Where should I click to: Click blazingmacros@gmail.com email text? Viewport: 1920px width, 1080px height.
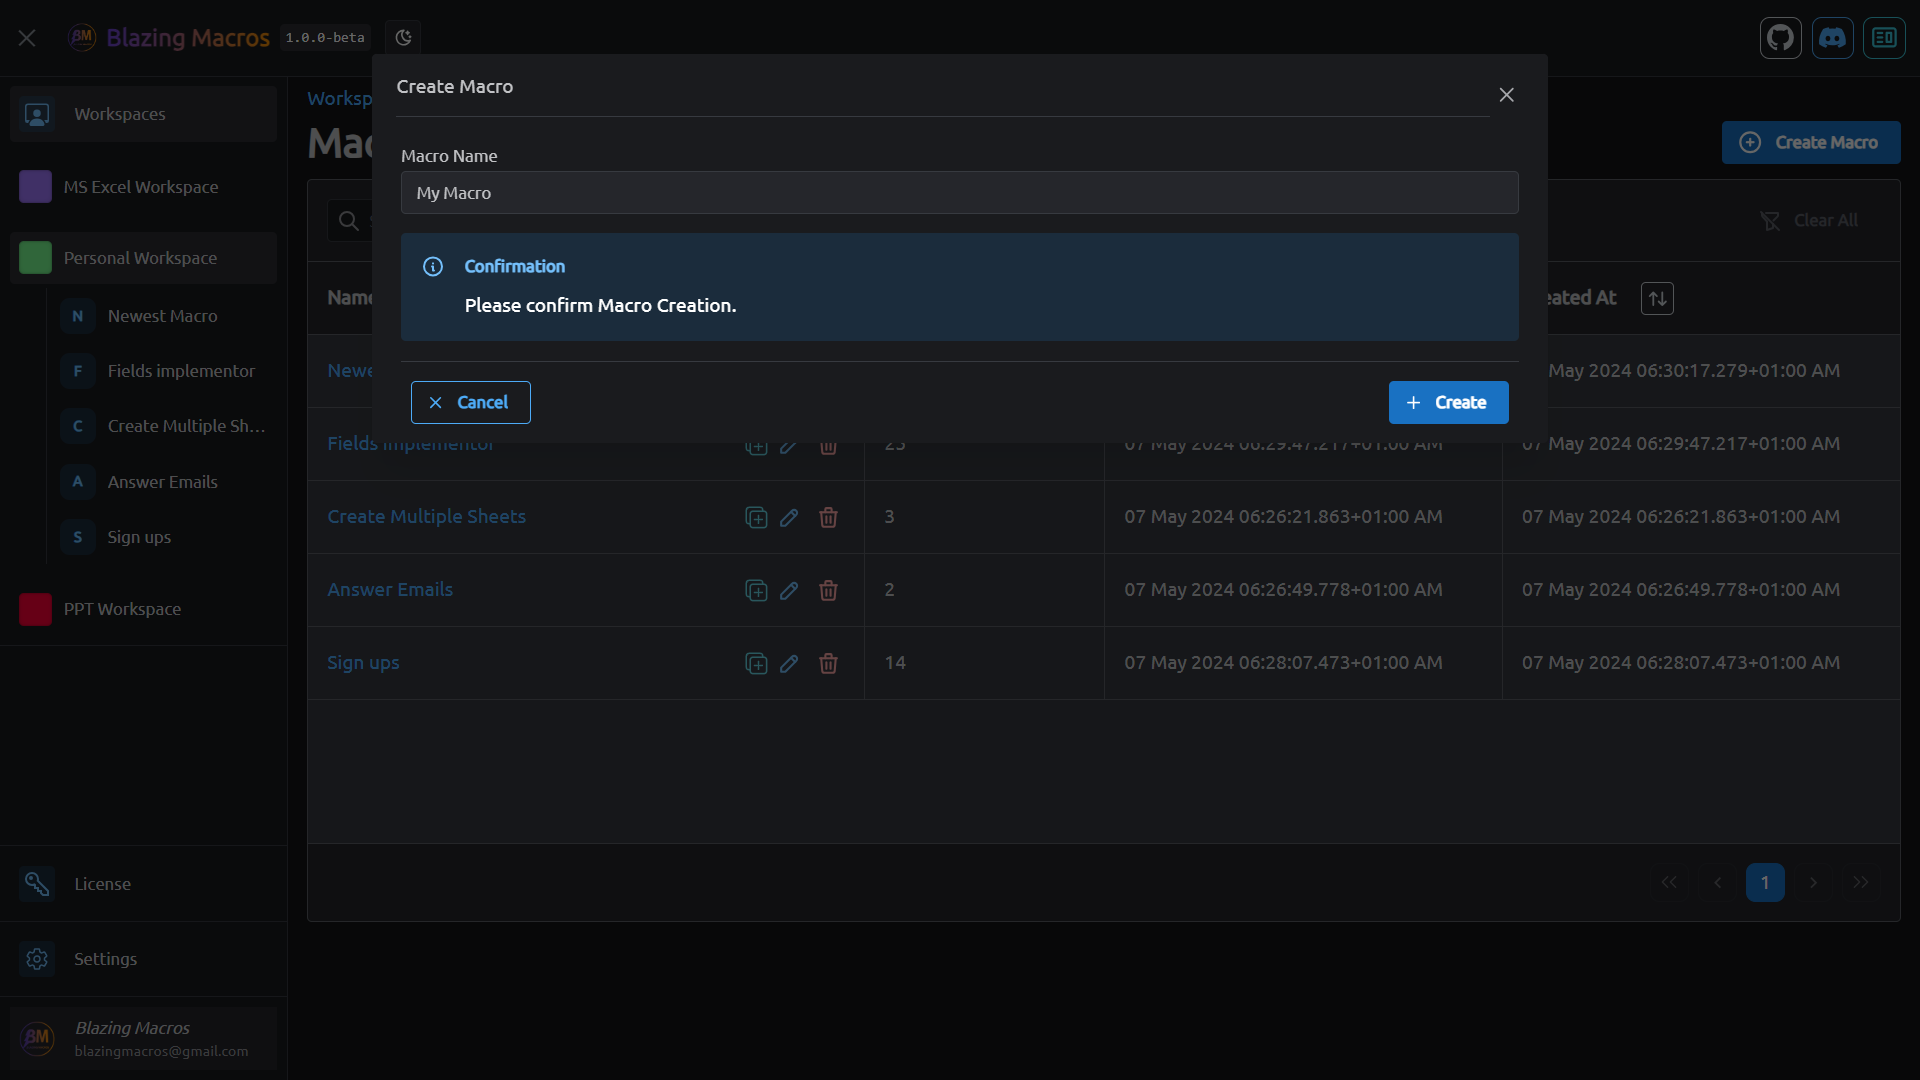click(x=162, y=1052)
